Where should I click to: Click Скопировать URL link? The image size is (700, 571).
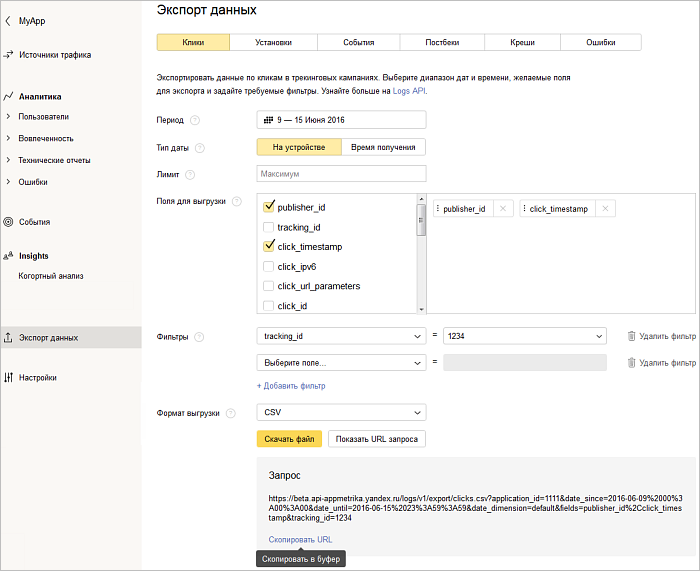(x=300, y=540)
